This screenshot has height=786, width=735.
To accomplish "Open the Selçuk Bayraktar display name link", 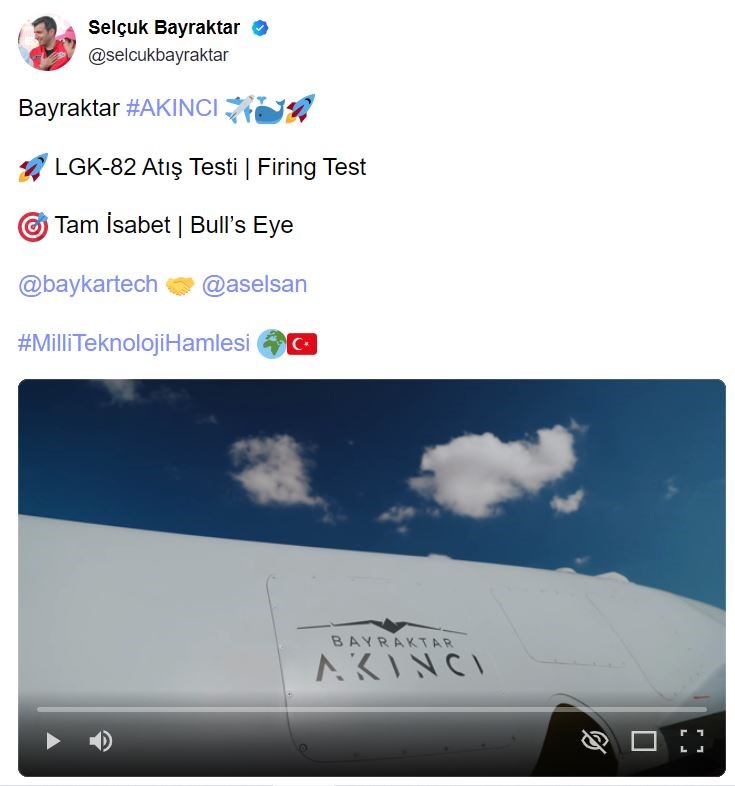I will 165,27.
